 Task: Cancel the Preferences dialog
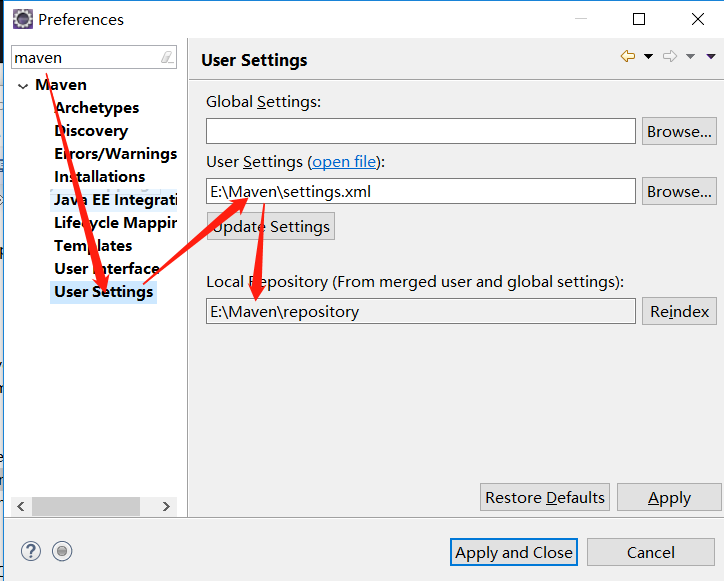651,552
